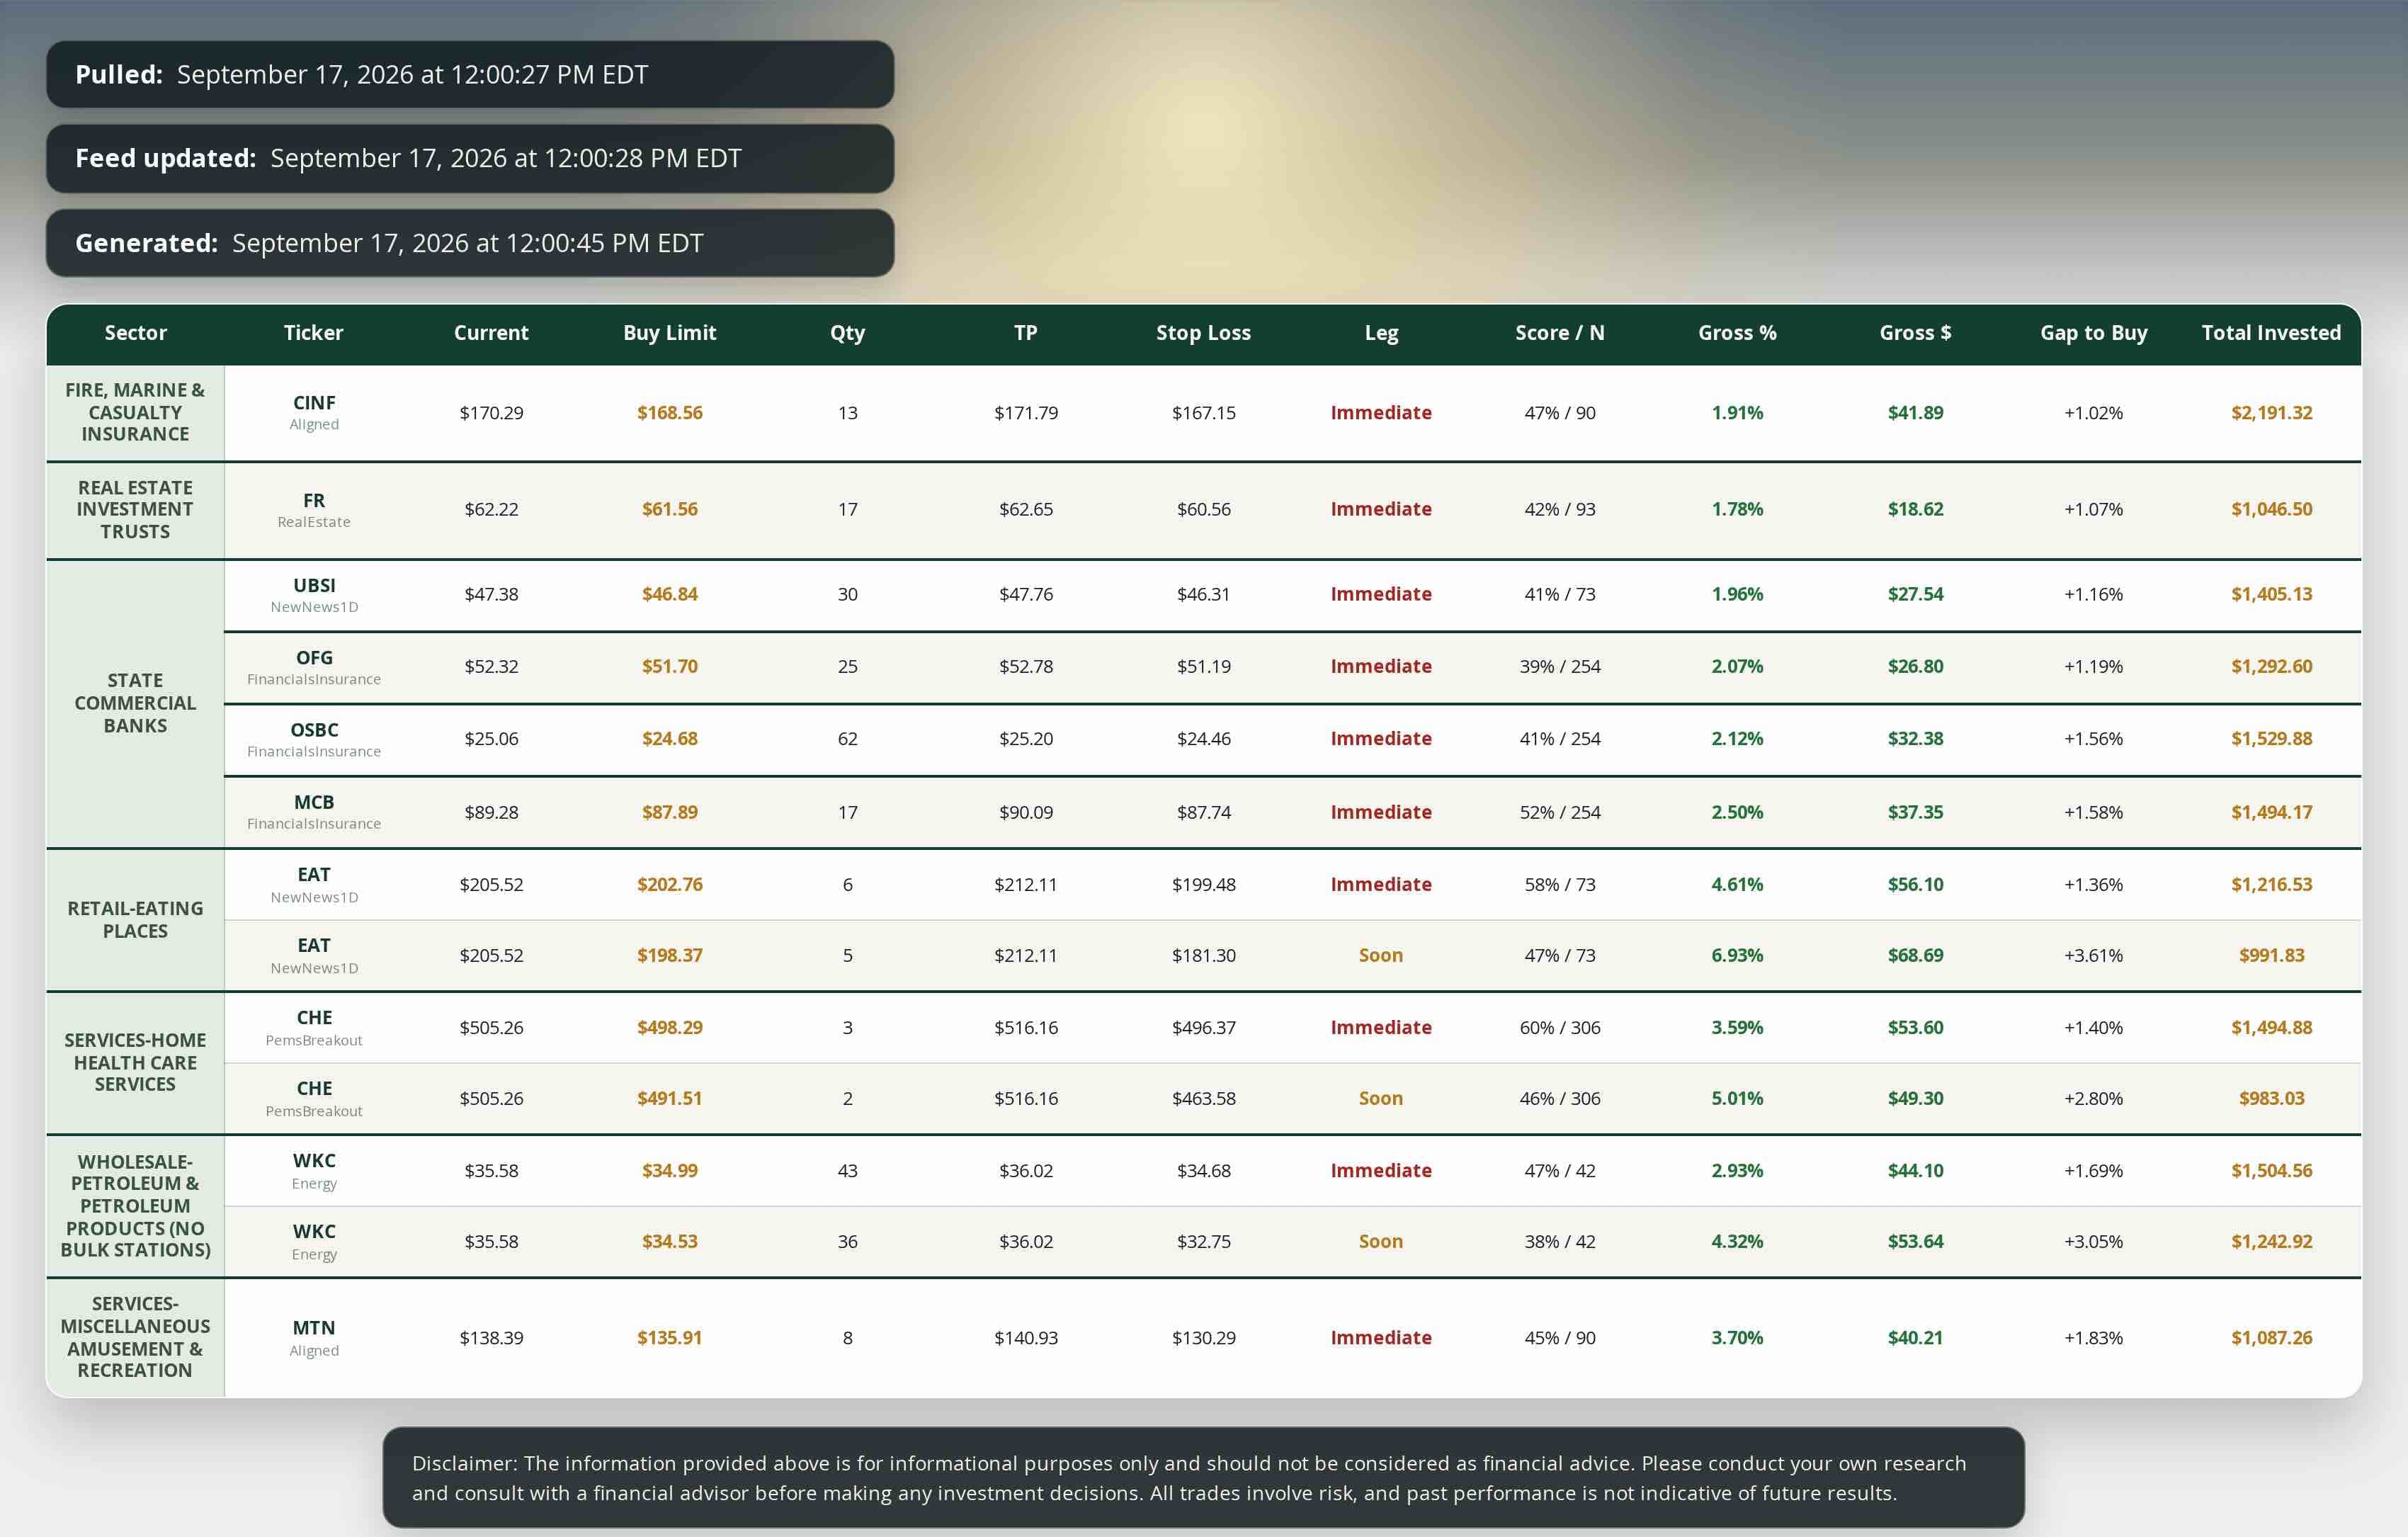2408x1537 pixels.
Task: Click the Feed updated timestamp banner
Action: (x=470, y=158)
